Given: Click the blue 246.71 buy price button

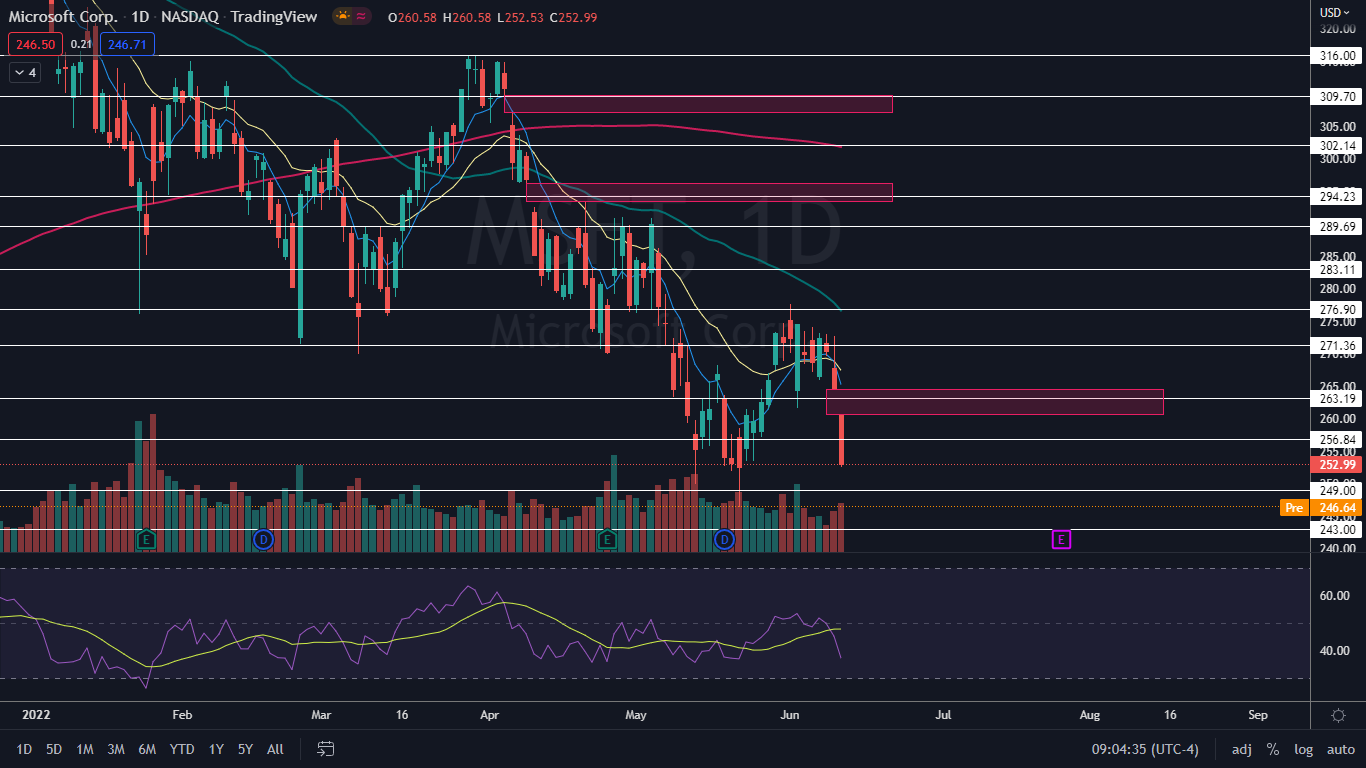Looking at the screenshot, I should [127, 43].
